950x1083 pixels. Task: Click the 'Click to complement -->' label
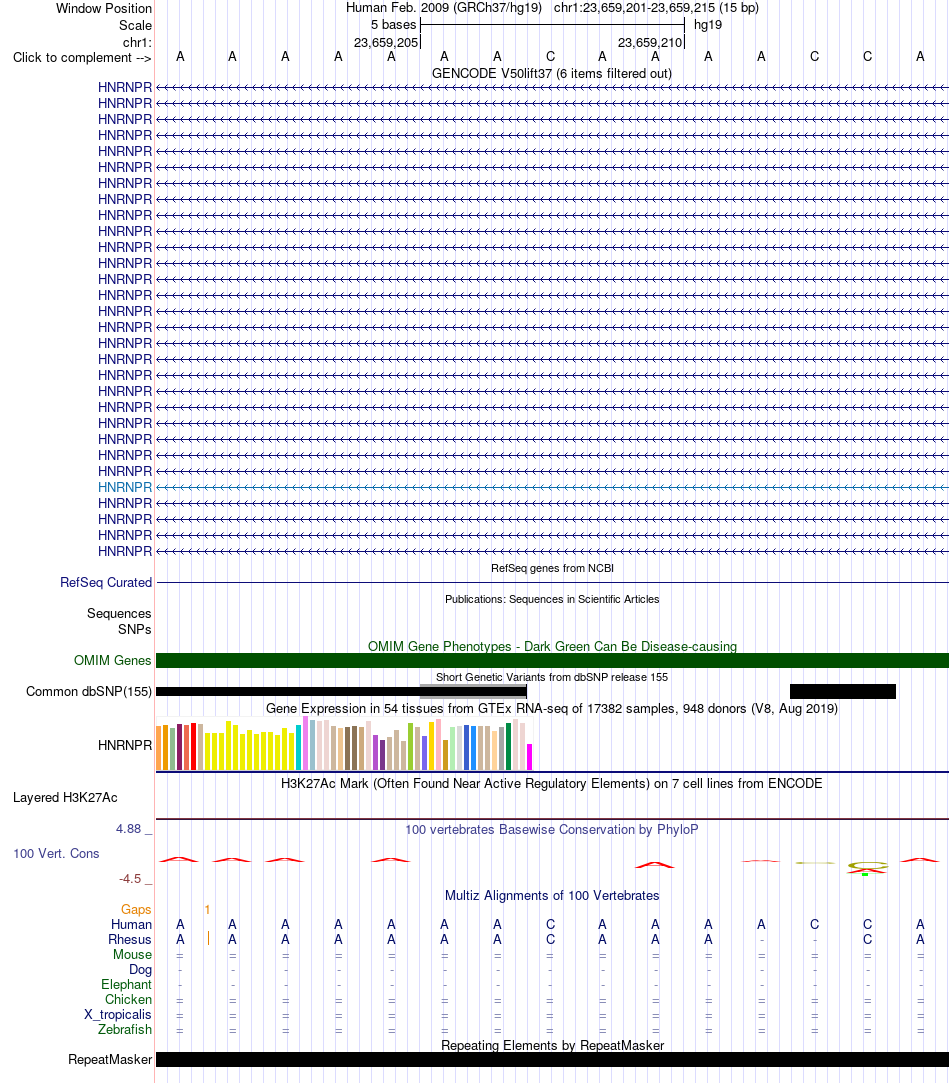pyautogui.click(x=82, y=57)
